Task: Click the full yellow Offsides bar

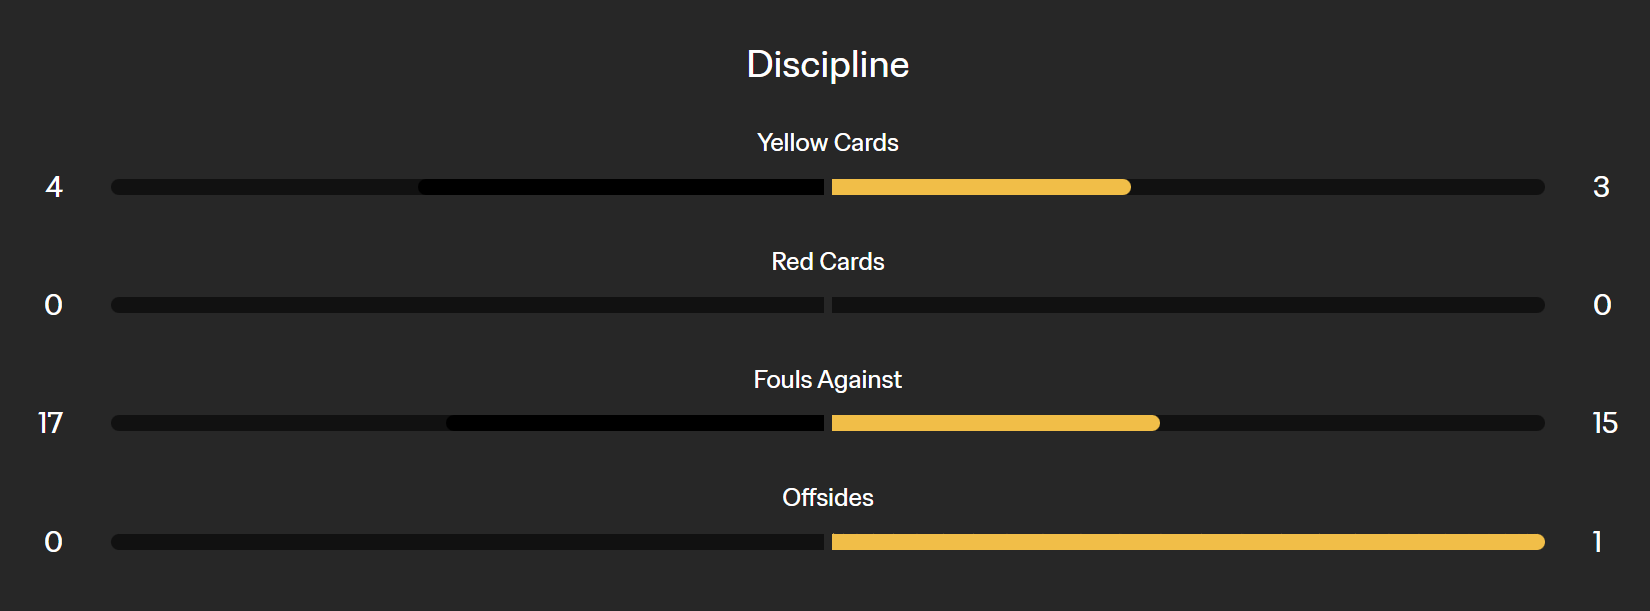Action: coord(1188,542)
